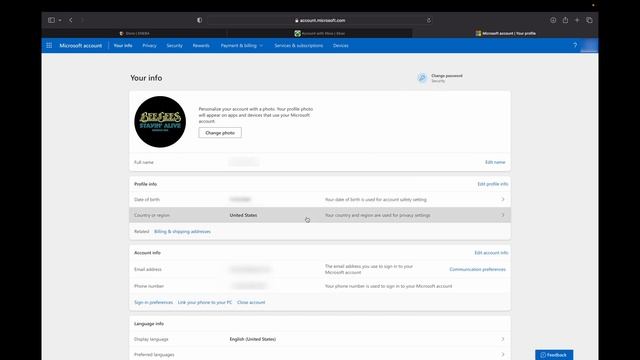Click the help question mark icon
Screen dimensions: 640x360
point(575,45)
